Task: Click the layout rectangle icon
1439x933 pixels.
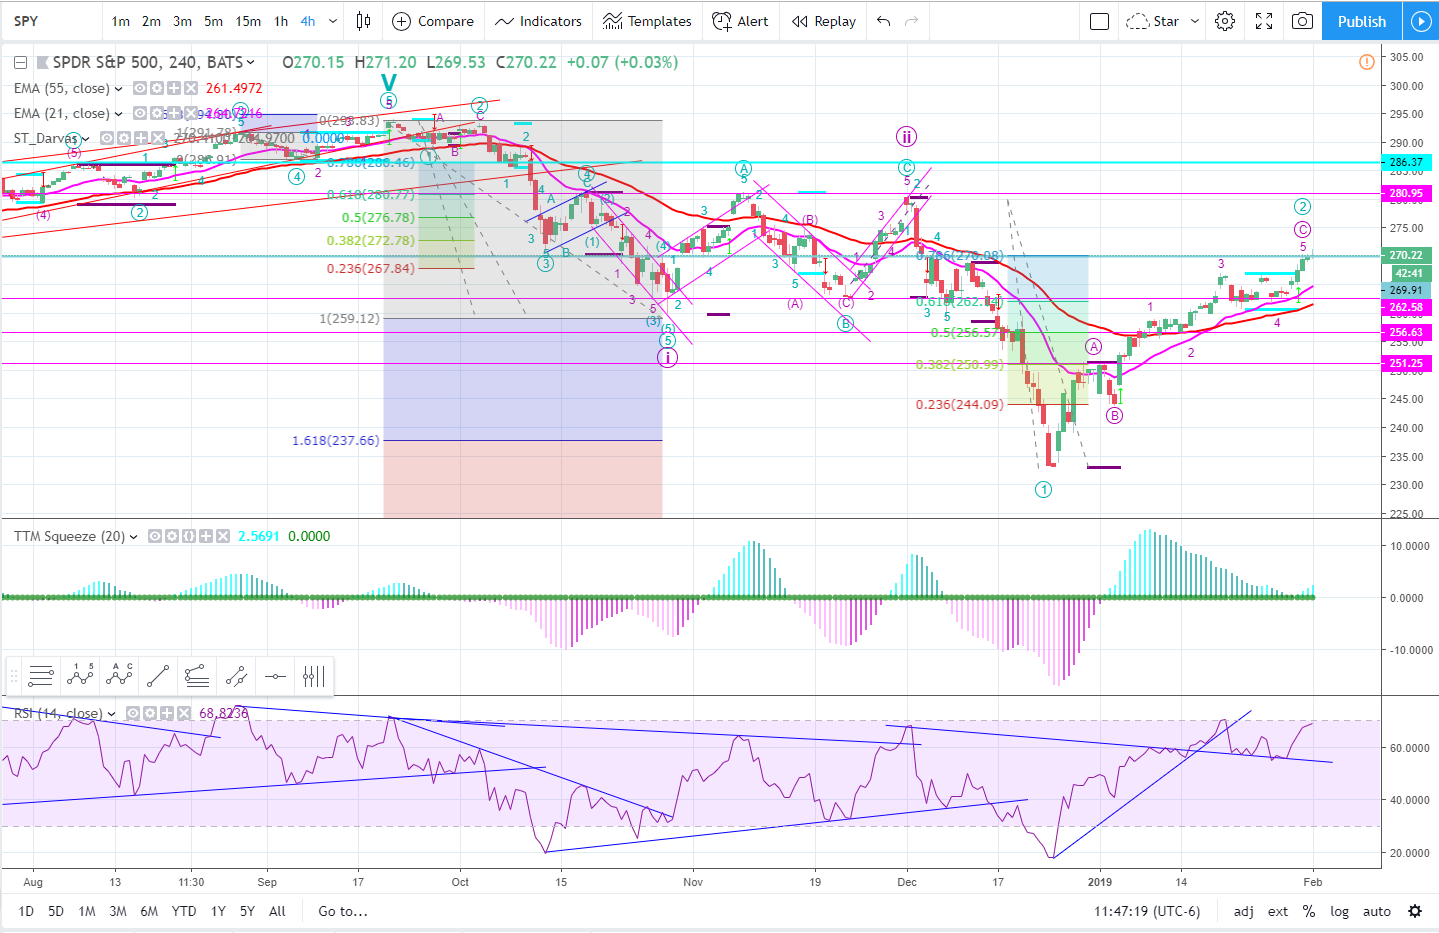Action: pos(1099,21)
